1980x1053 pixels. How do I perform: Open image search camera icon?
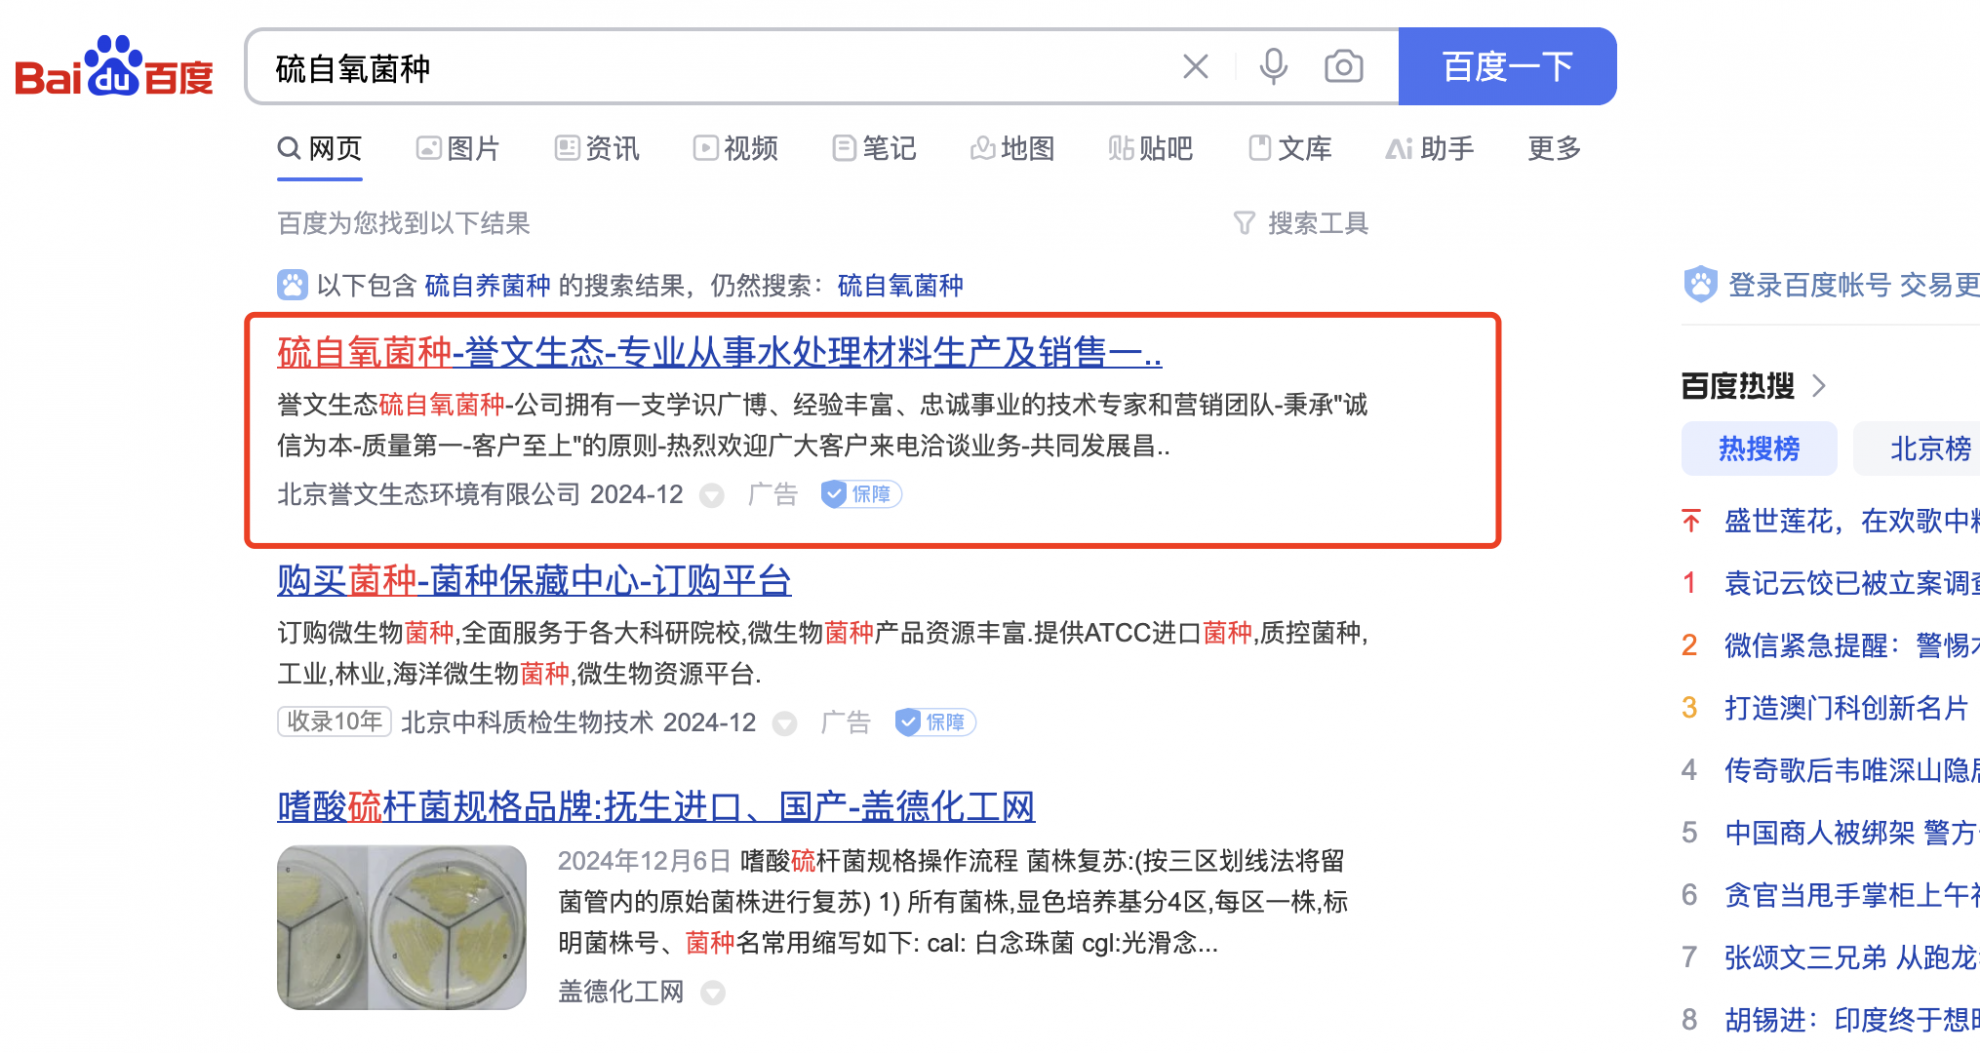1343,67
